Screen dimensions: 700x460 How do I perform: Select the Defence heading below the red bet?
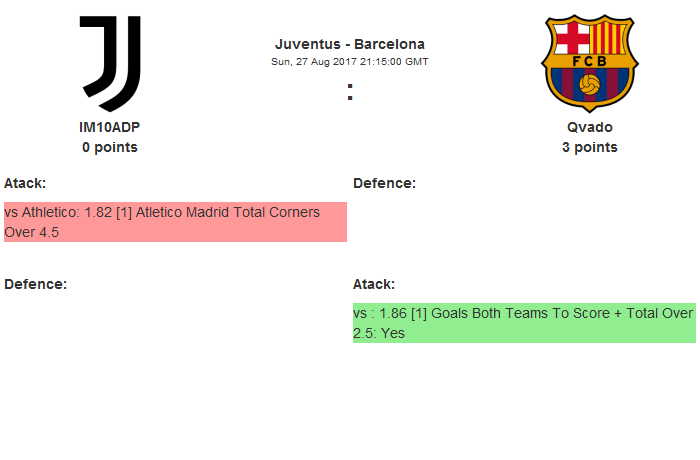click(35, 284)
